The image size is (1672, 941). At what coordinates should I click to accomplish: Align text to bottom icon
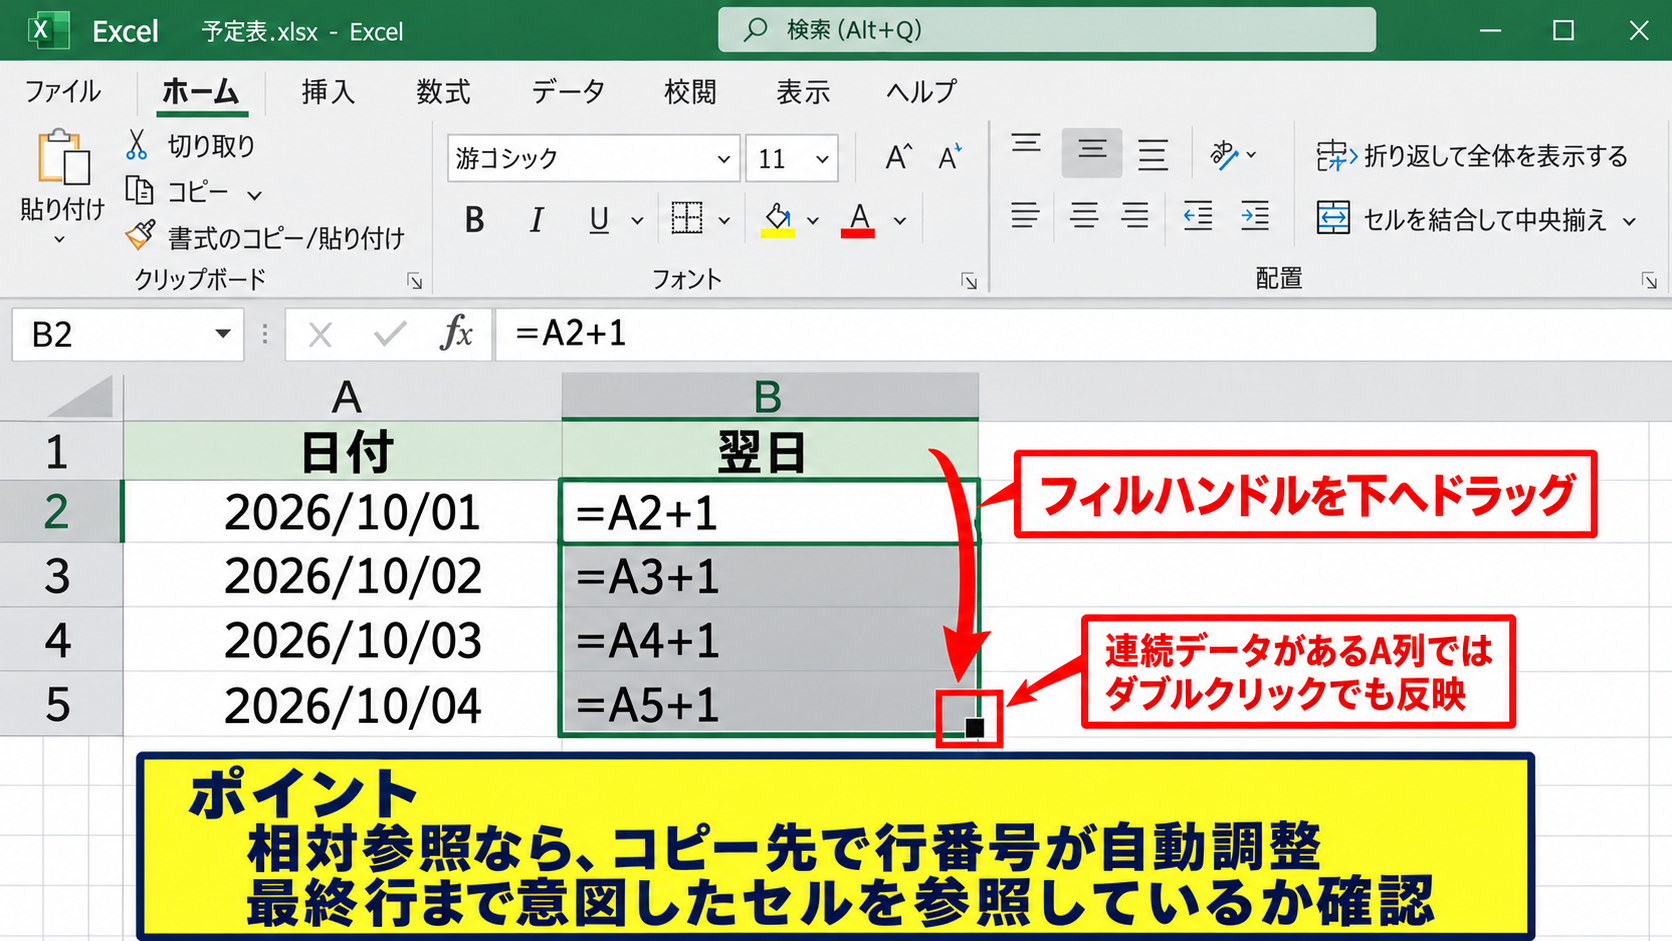(x=1153, y=153)
